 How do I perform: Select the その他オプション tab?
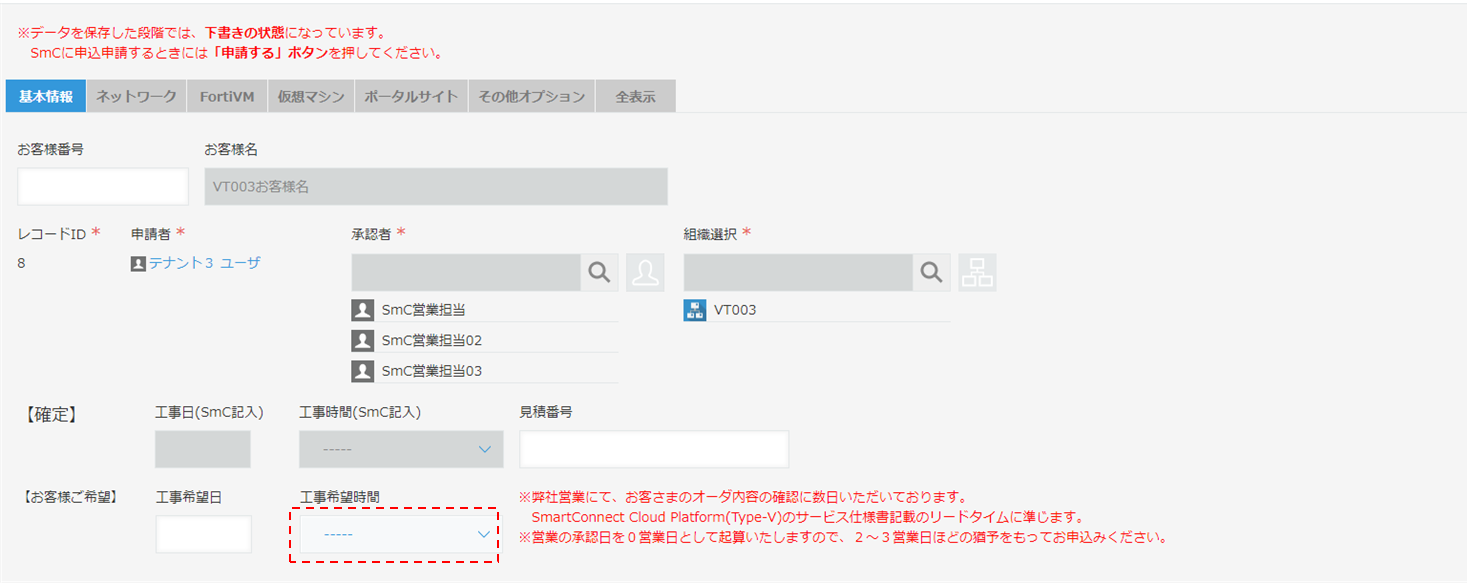532,96
